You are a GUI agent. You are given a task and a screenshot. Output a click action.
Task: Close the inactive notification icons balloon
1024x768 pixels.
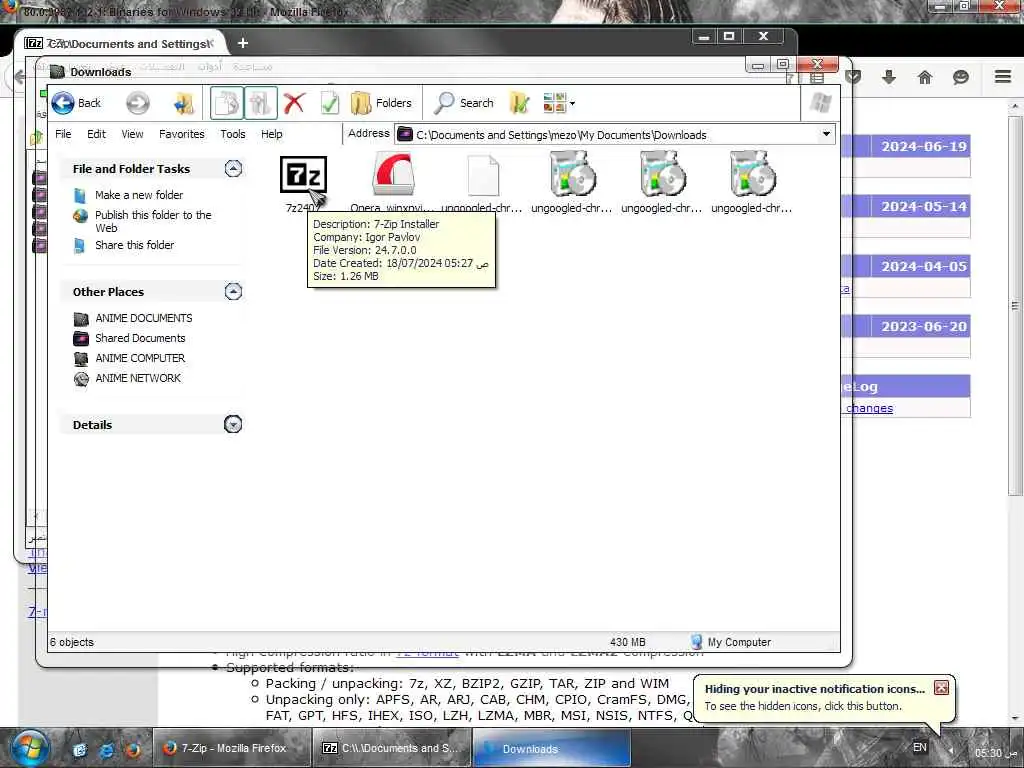click(x=941, y=688)
